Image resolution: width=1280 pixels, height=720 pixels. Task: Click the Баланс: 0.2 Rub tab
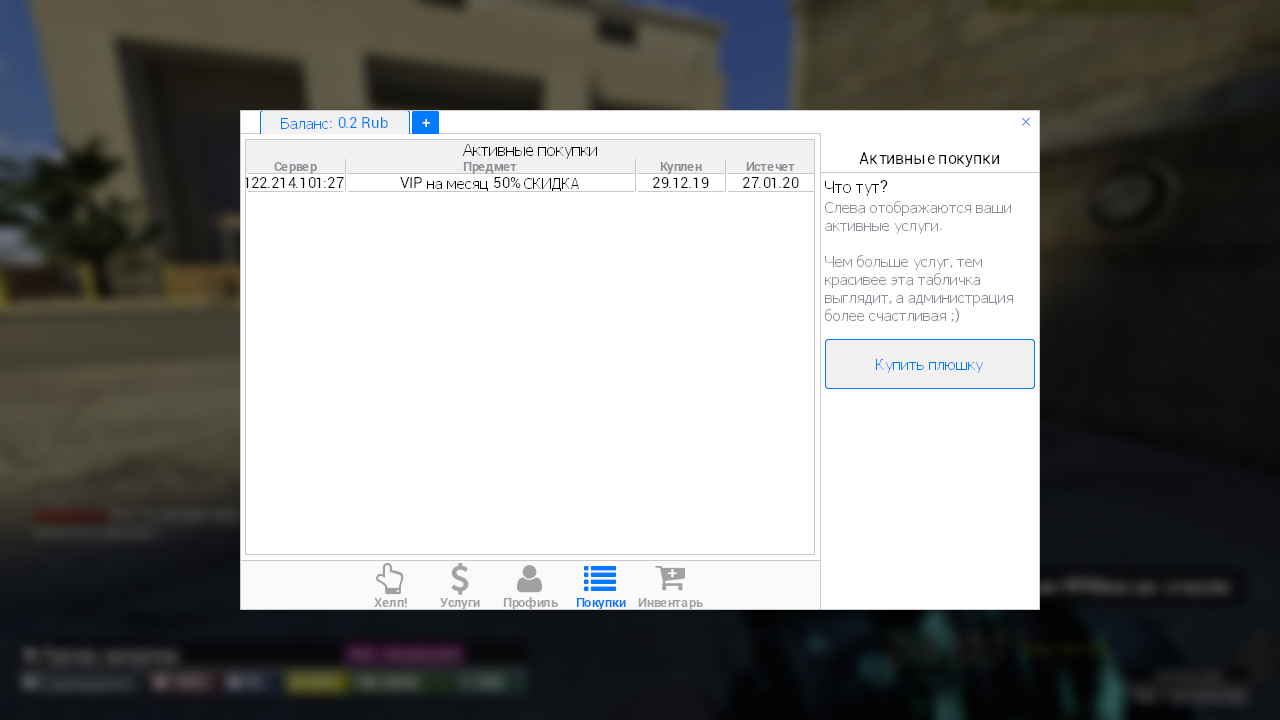pos(334,123)
